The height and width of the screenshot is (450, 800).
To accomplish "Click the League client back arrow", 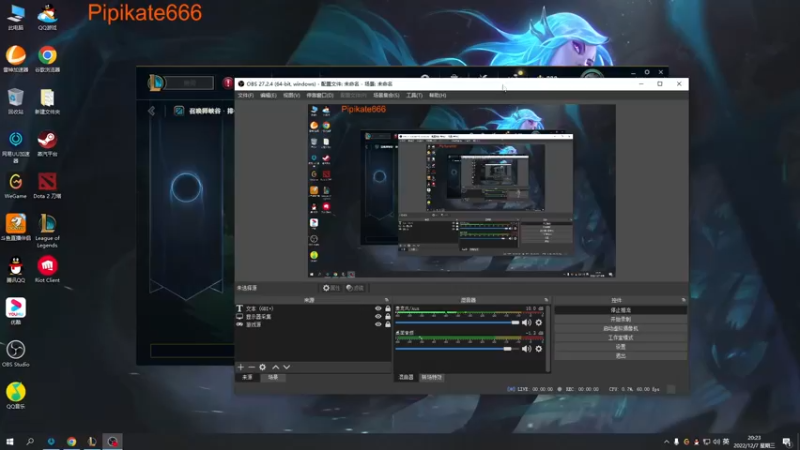I will (152, 111).
